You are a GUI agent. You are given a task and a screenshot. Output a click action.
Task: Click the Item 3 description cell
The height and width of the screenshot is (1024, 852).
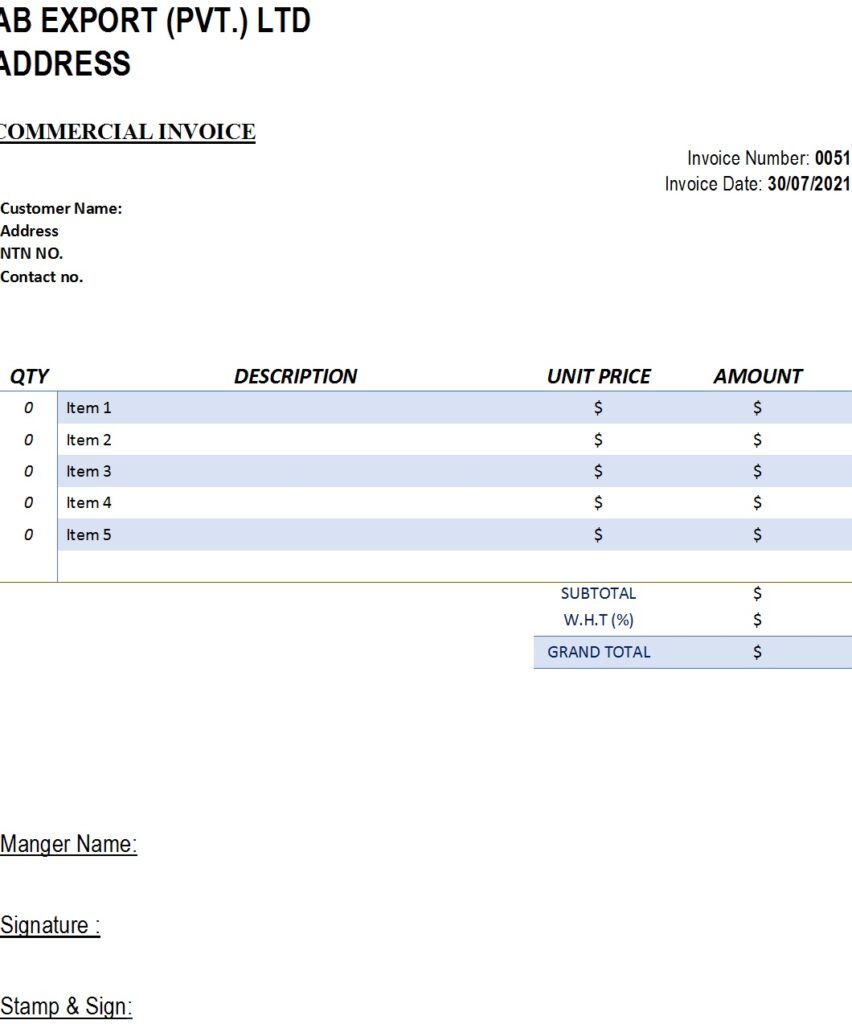295,471
